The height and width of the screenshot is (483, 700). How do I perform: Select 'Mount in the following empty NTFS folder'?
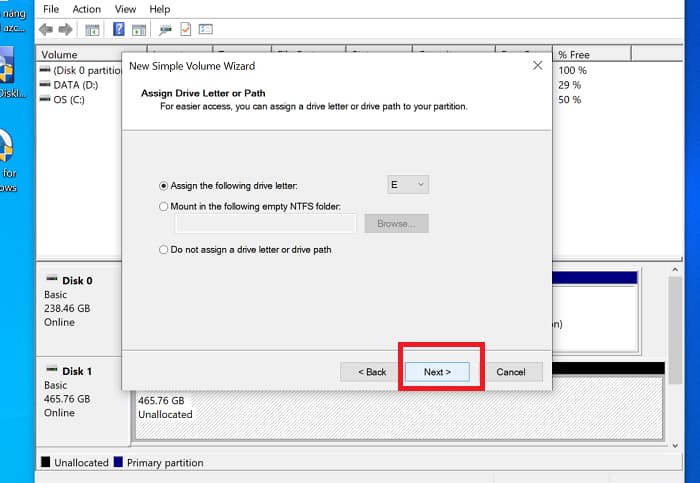coord(164,207)
